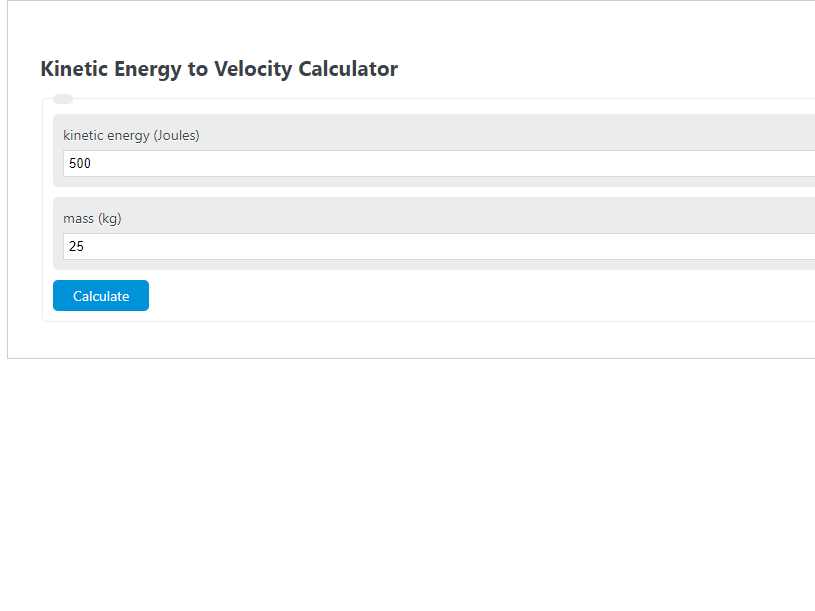
Task: Select the value 25 in the mass field
Action: tap(76, 246)
